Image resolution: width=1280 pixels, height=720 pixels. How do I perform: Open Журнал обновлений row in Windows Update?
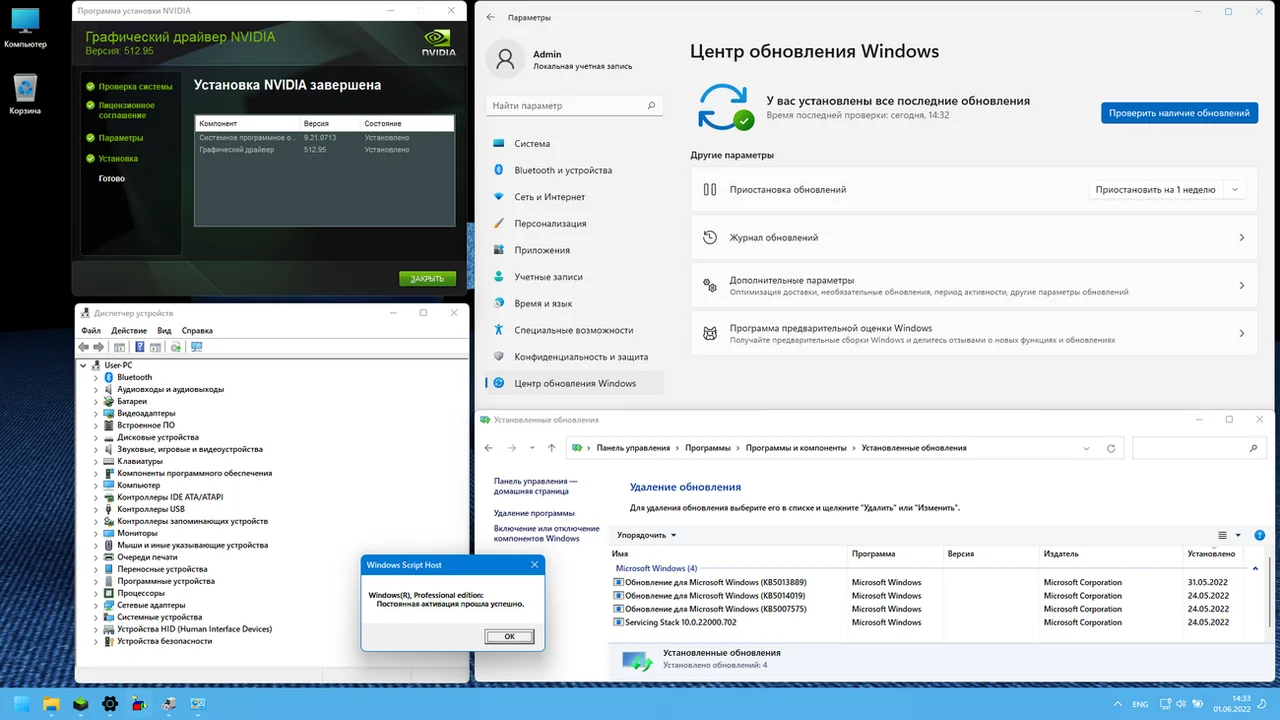pyautogui.click(x=974, y=238)
